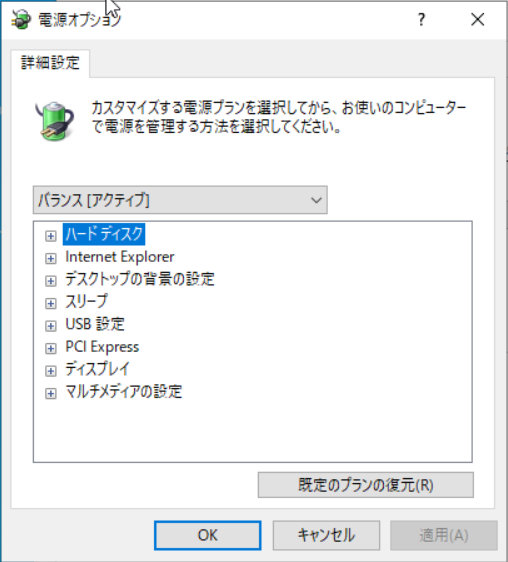Expand the スリープ plus icon

(51, 304)
